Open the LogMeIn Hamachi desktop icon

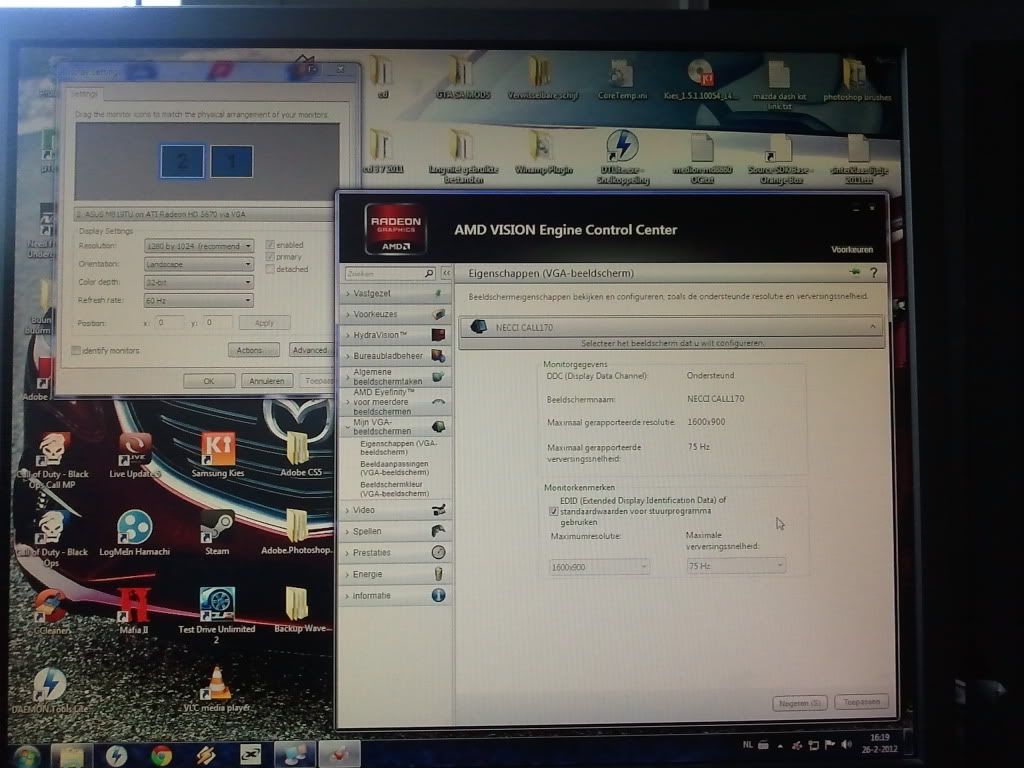pyautogui.click(x=135, y=532)
